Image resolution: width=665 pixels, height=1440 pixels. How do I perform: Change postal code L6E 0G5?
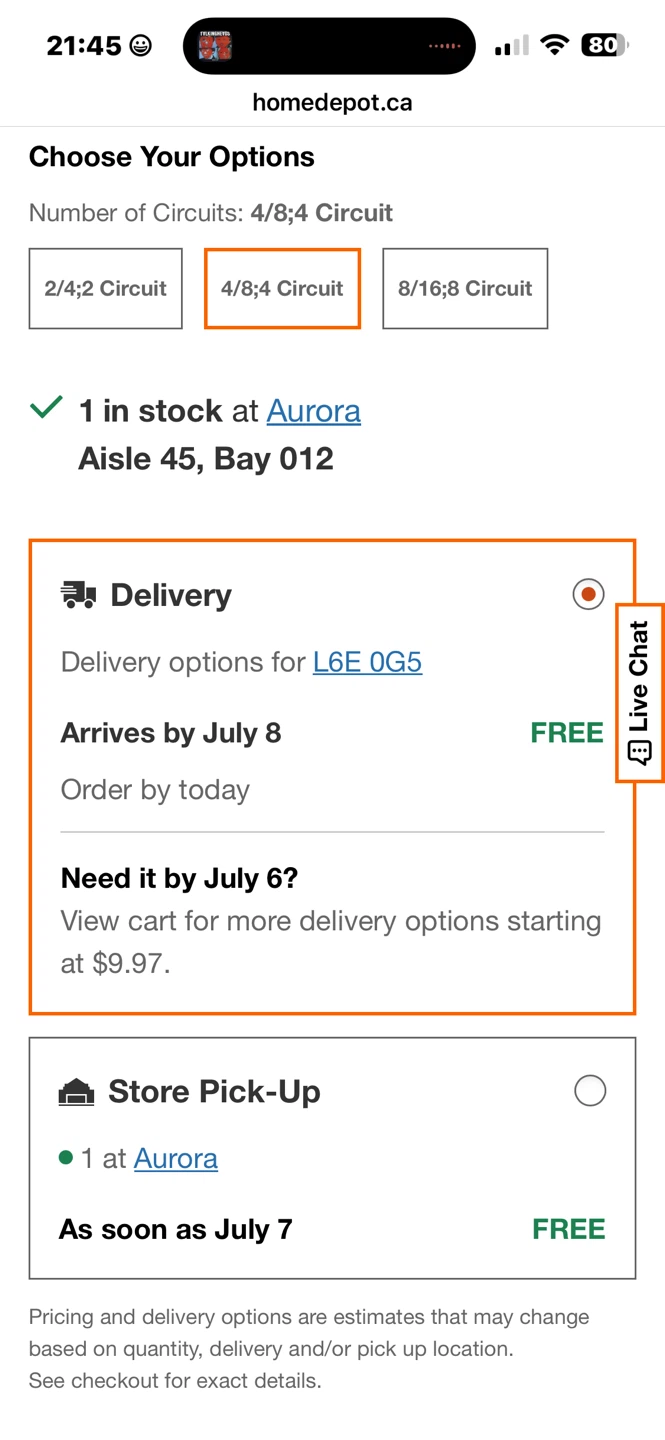(x=368, y=662)
